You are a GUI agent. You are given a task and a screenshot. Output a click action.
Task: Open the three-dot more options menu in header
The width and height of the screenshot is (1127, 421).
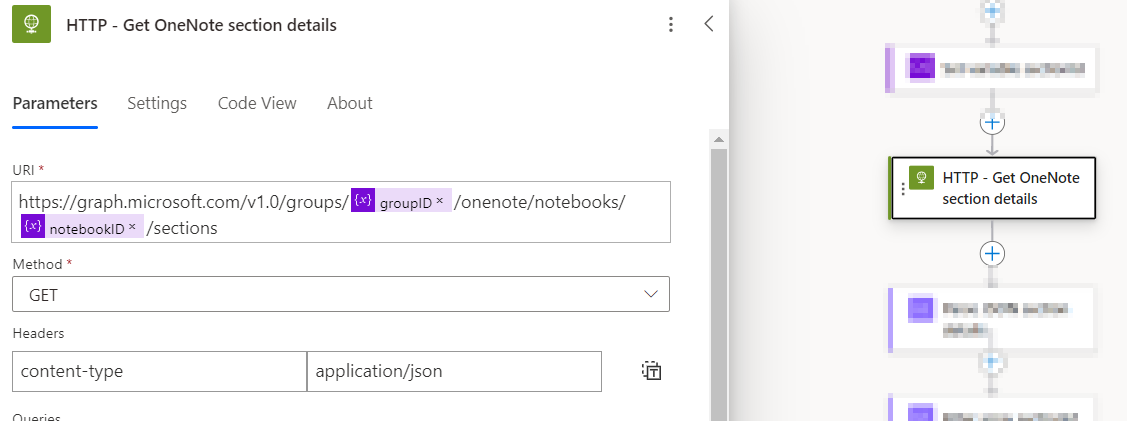click(x=671, y=25)
